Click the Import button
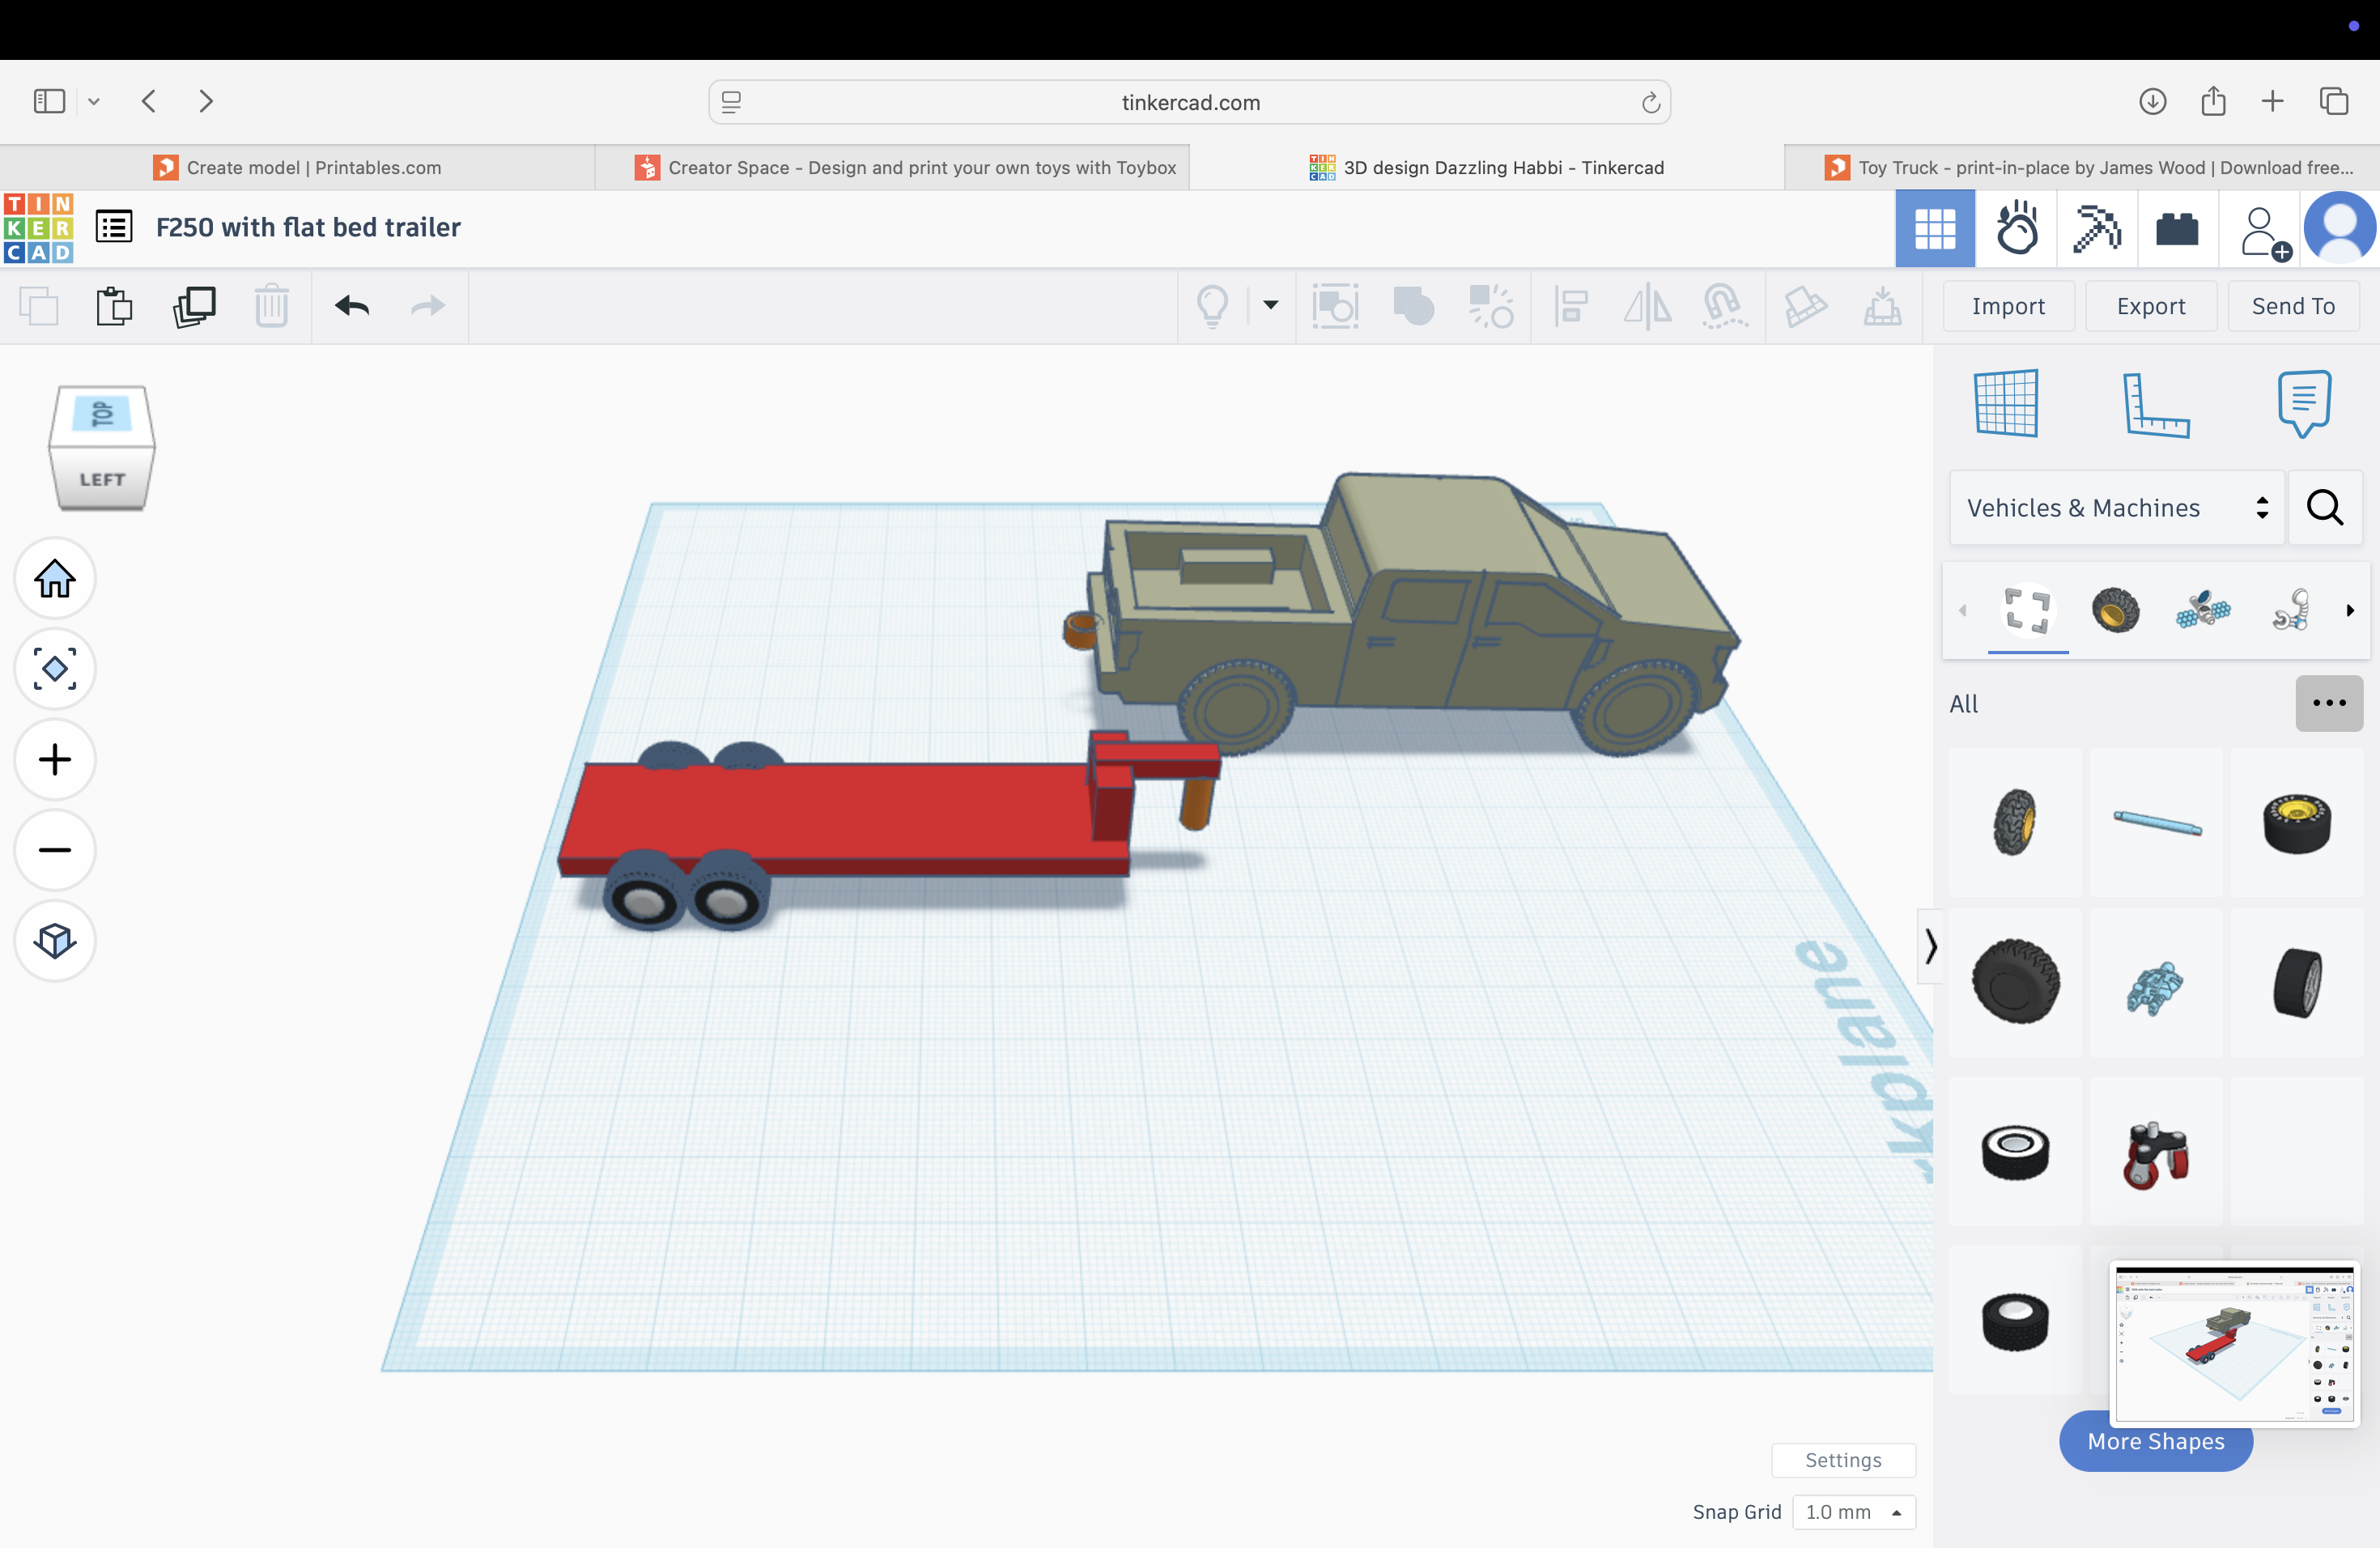This screenshot has height=1548, width=2380. 2008,306
